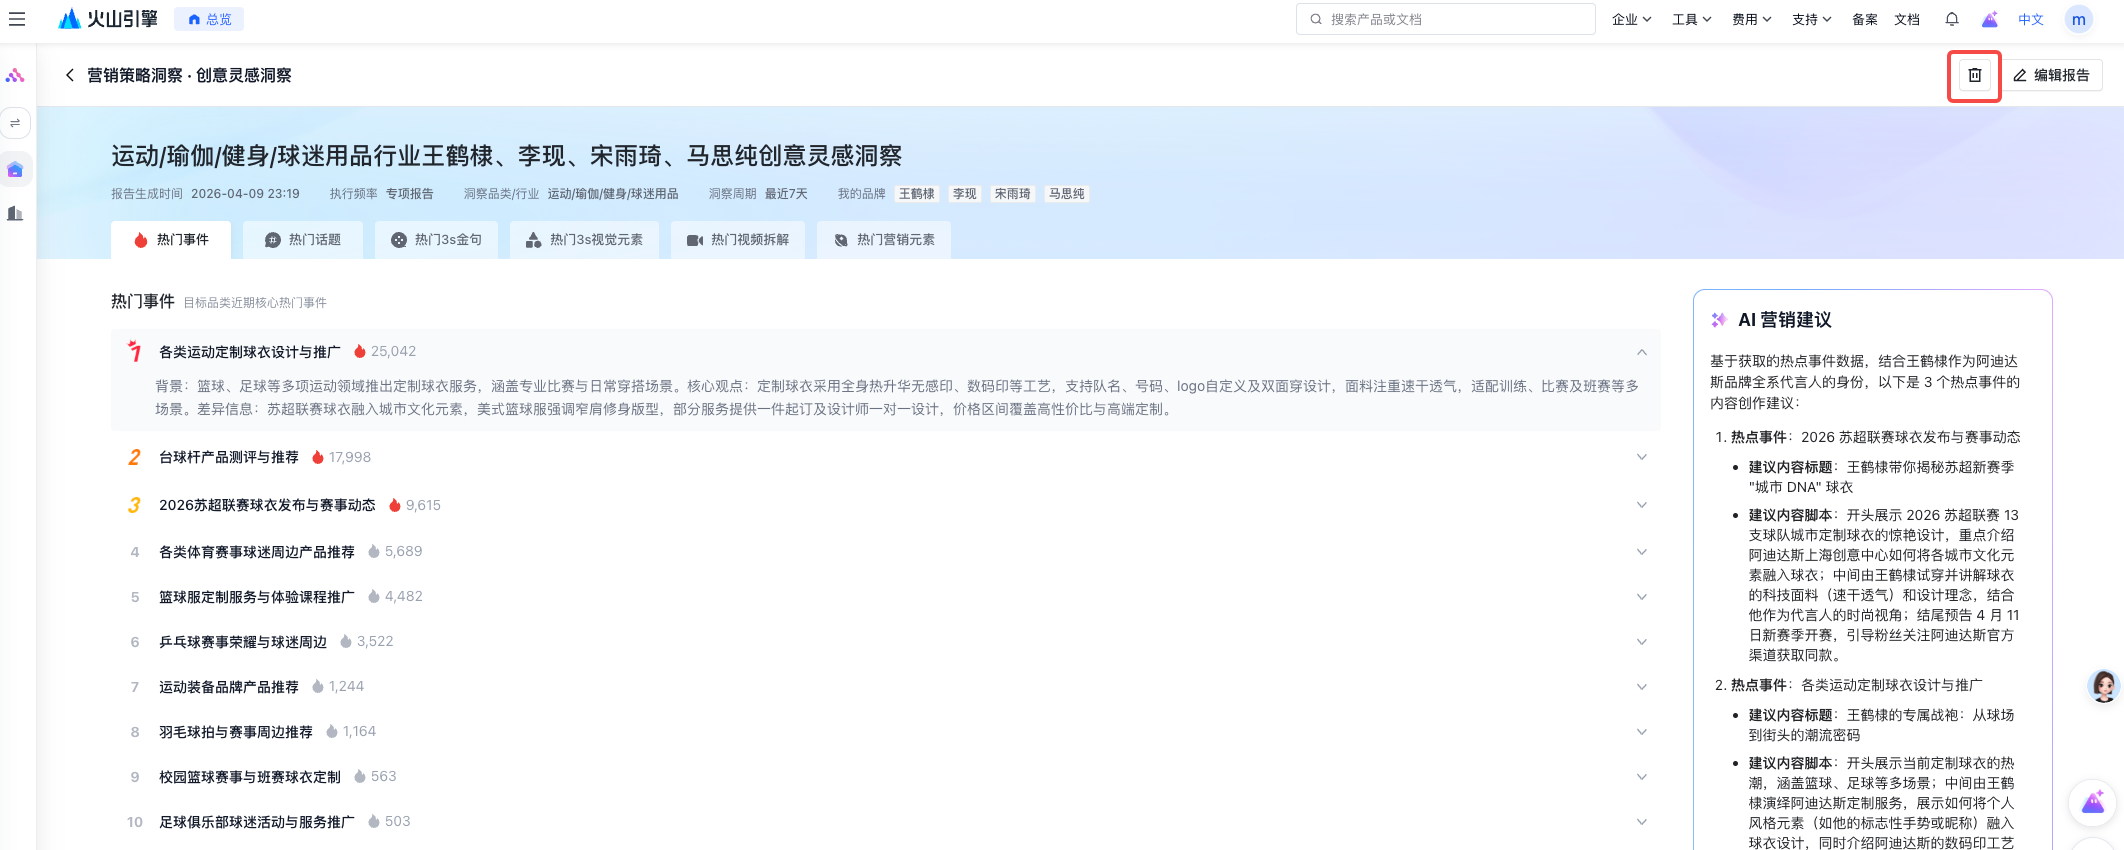Switch to the 热门3s金句 tab

coord(436,240)
